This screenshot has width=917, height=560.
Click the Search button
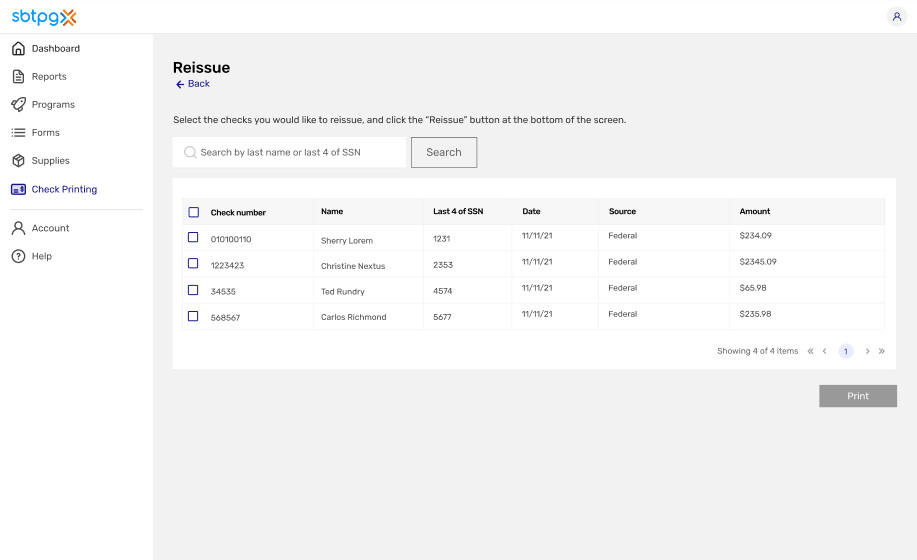[x=444, y=153]
